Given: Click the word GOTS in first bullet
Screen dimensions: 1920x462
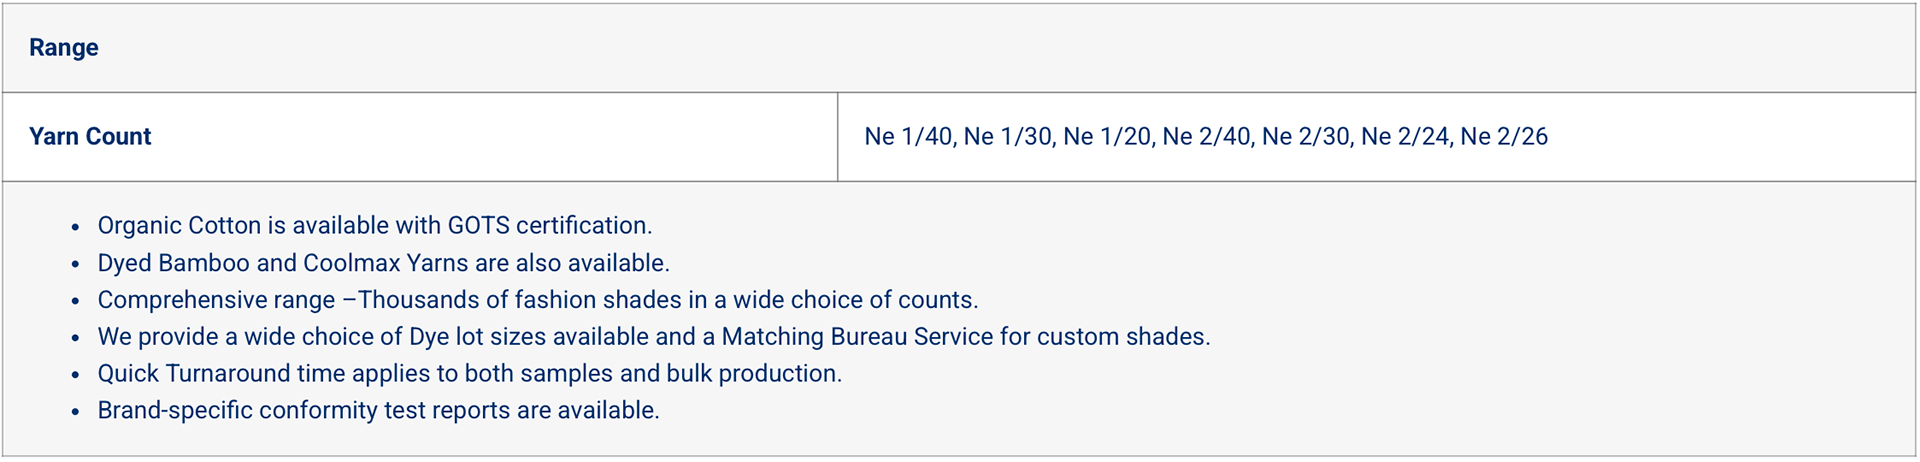Looking at the screenshot, I should (478, 226).
